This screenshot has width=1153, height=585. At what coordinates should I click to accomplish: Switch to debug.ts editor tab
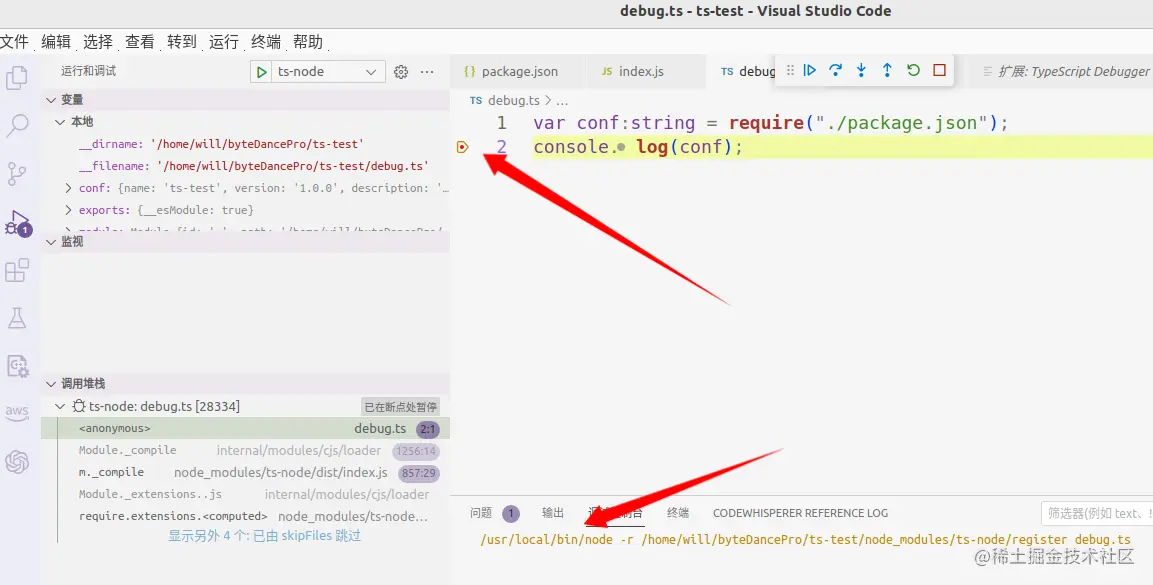[x=748, y=71]
